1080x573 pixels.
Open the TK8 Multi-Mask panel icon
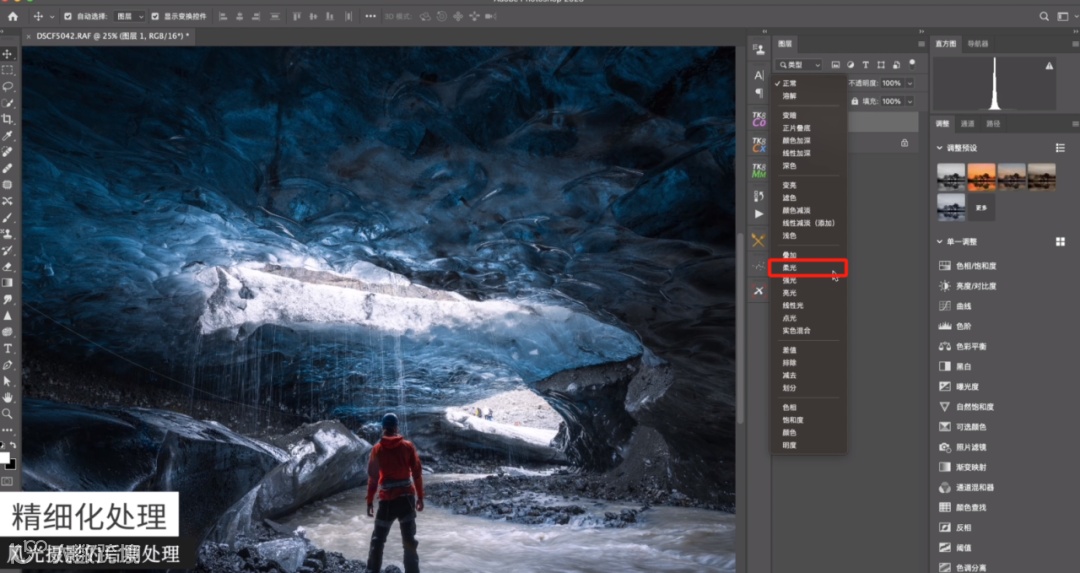click(758, 170)
